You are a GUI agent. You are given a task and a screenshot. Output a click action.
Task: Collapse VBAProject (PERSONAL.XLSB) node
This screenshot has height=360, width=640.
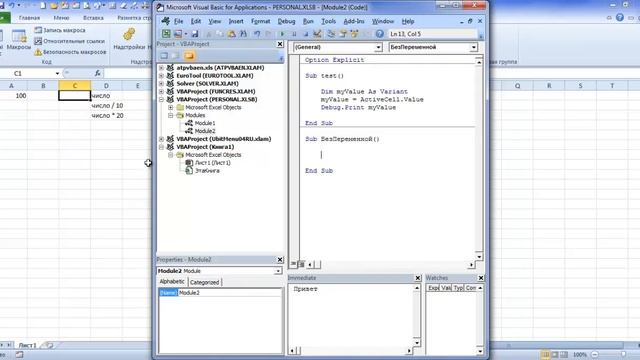point(161,99)
